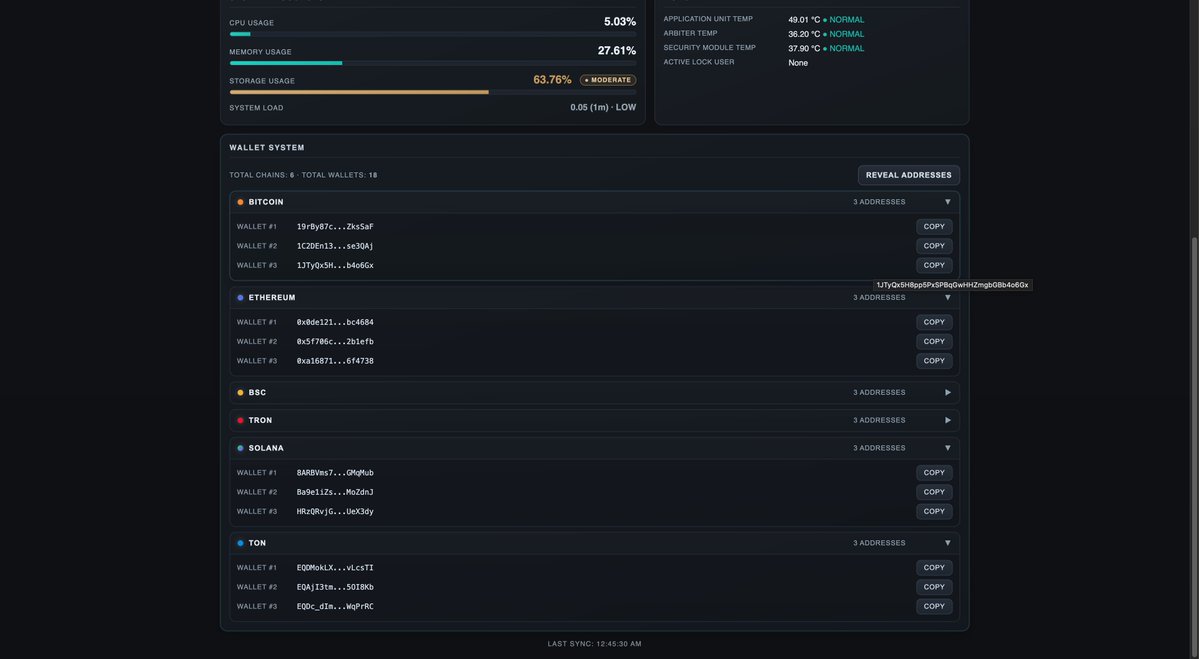The width and height of the screenshot is (1199, 659).
Task: Collapse the TON chain section
Action: [x=947, y=543]
